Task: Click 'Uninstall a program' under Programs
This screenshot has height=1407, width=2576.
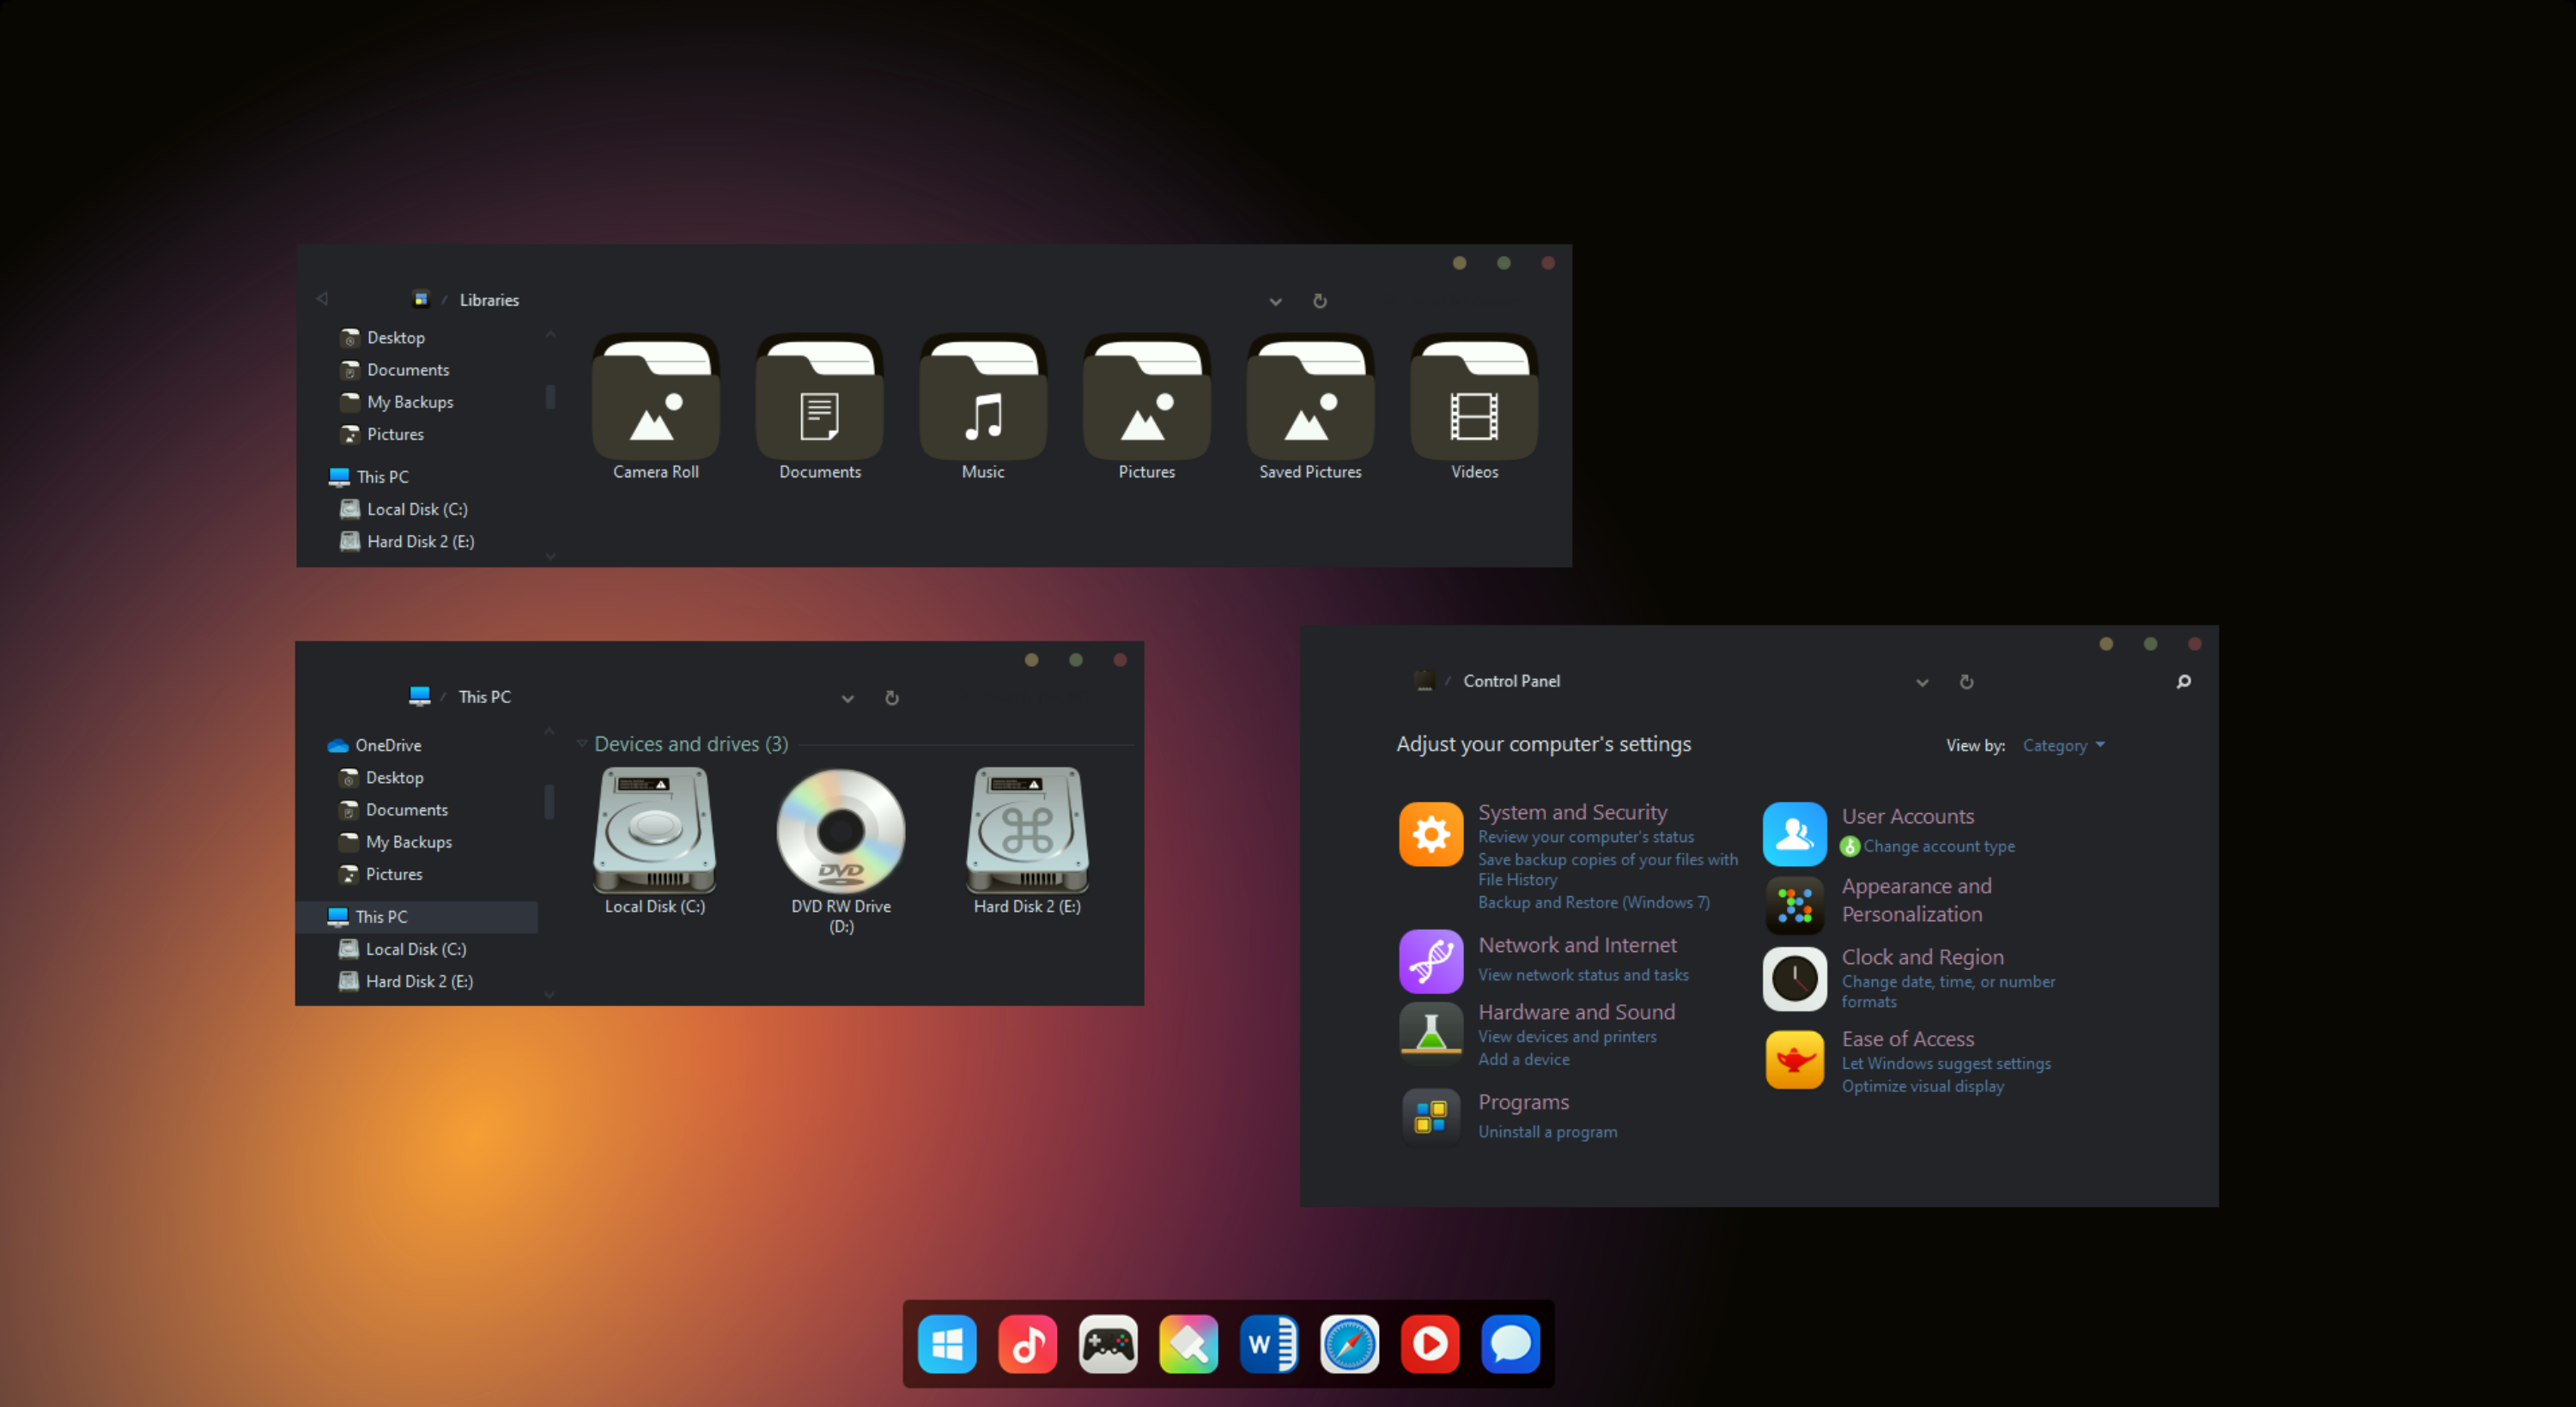Action: tap(1547, 1132)
